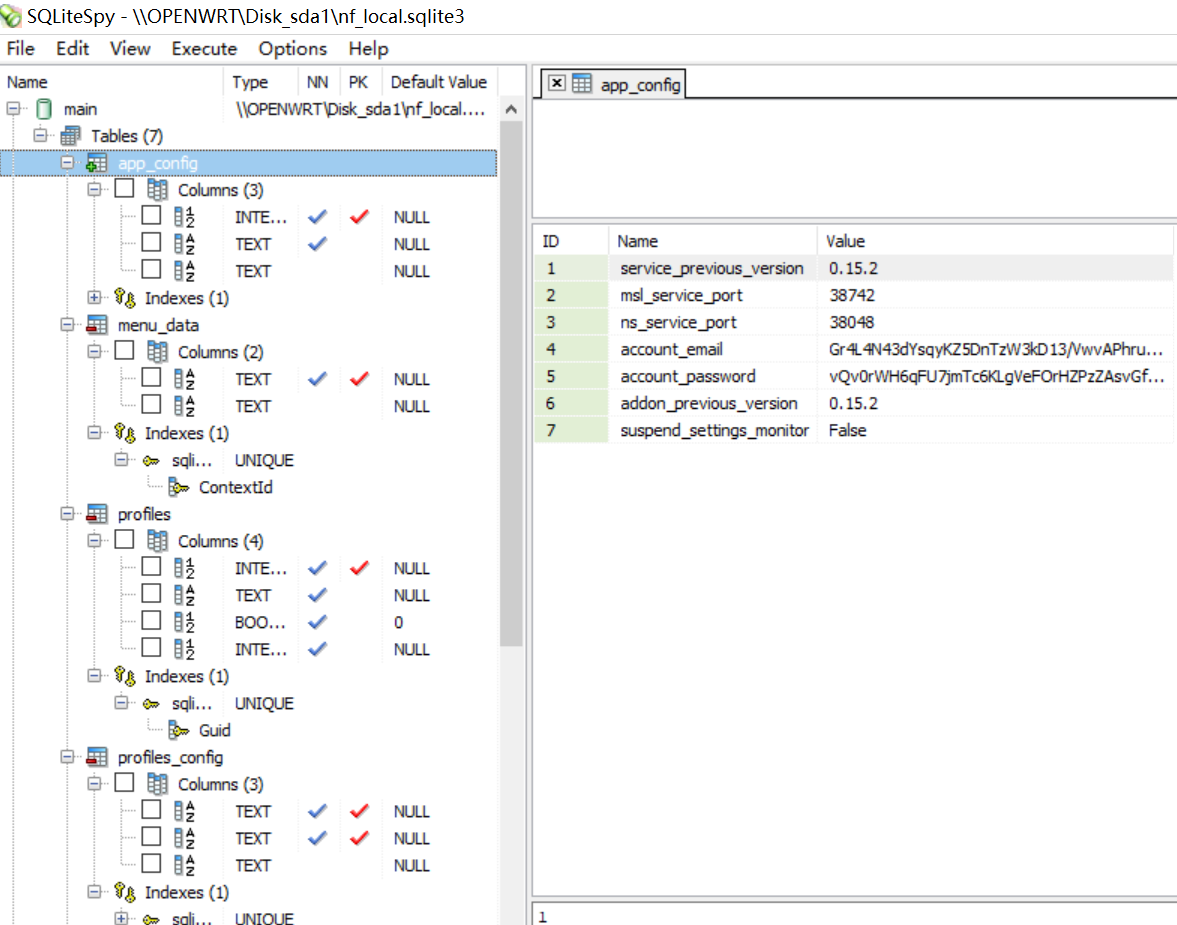Open the Options menu
This screenshot has width=1177, height=925.
click(293, 49)
